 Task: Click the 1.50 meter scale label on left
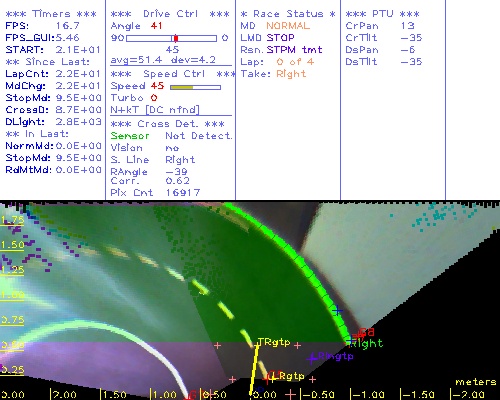click(12, 245)
